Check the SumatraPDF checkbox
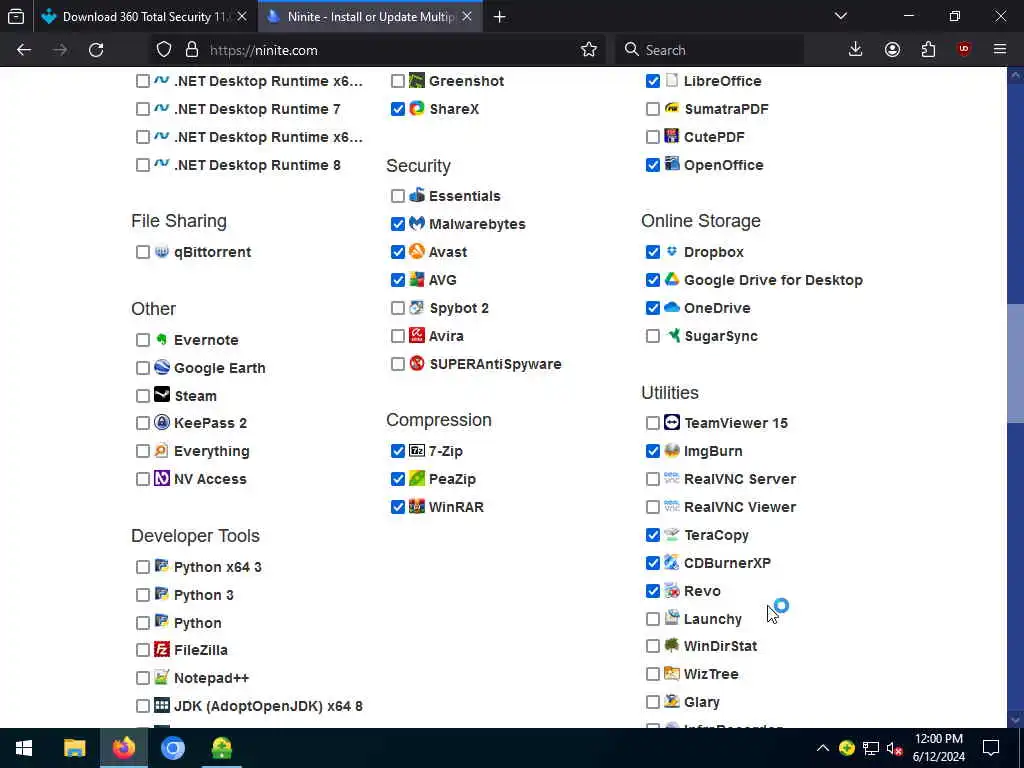The image size is (1024, 768). 652,109
